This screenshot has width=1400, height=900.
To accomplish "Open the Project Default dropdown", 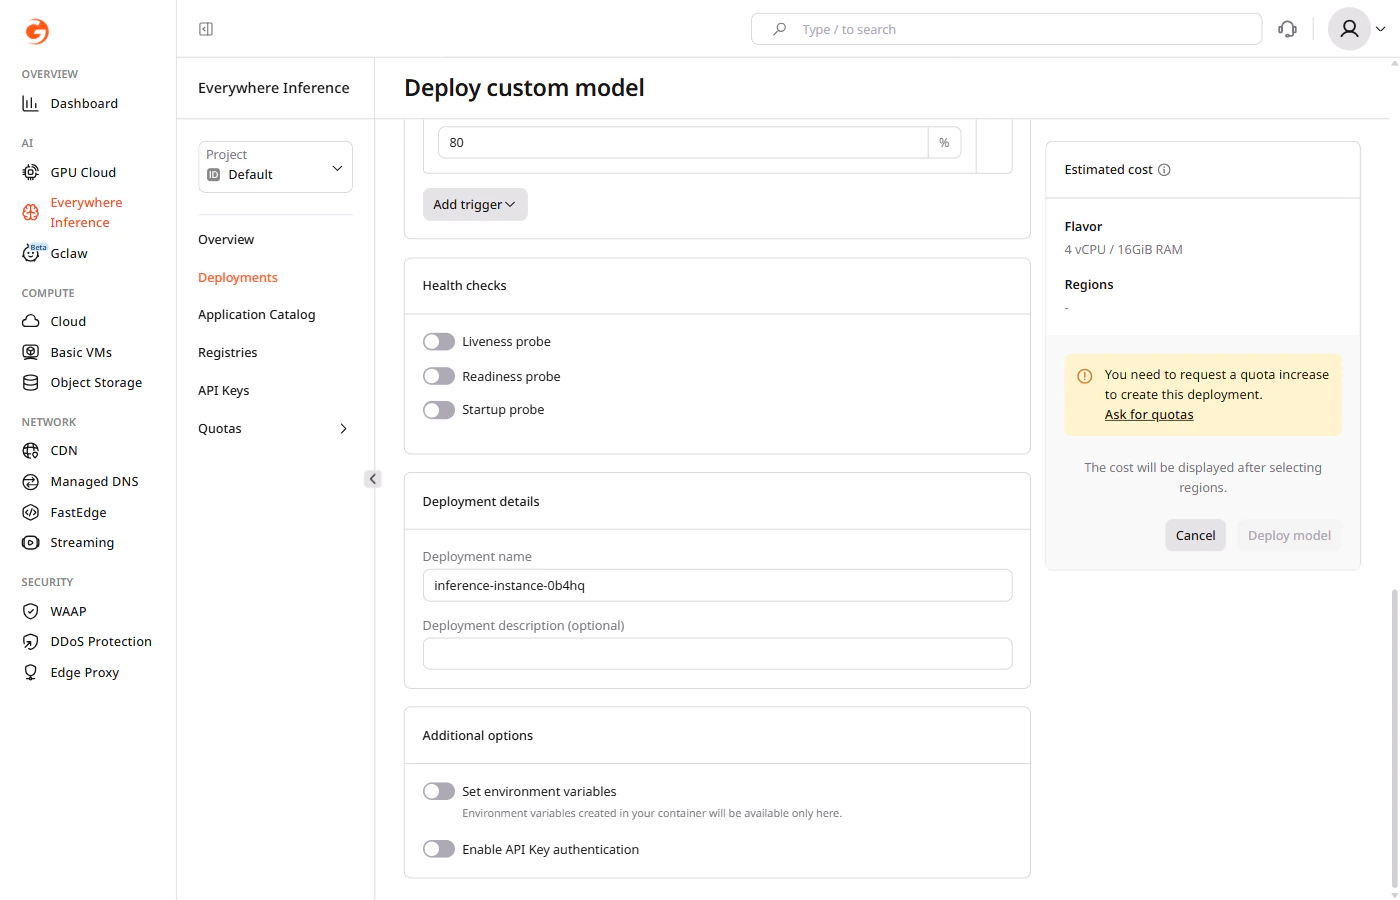I will click(276, 166).
